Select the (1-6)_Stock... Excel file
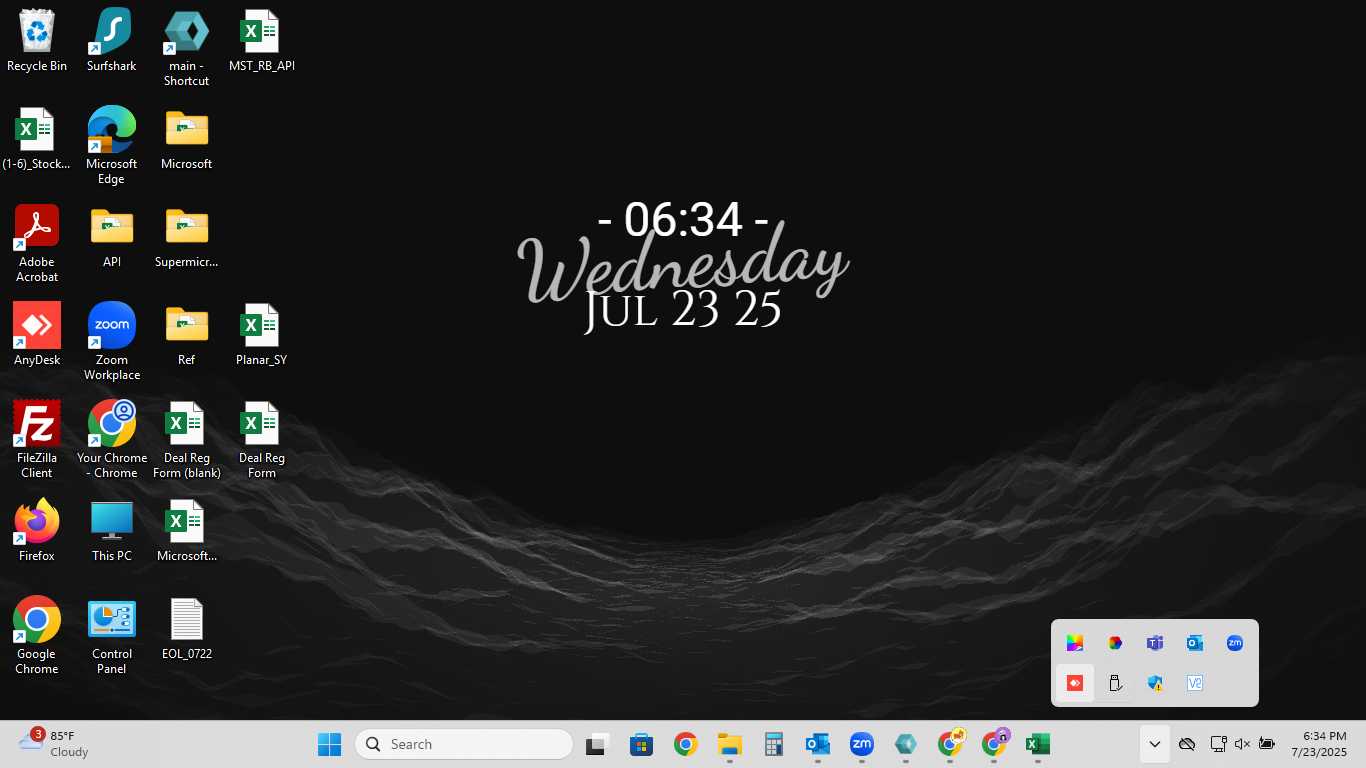 click(x=37, y=138)
